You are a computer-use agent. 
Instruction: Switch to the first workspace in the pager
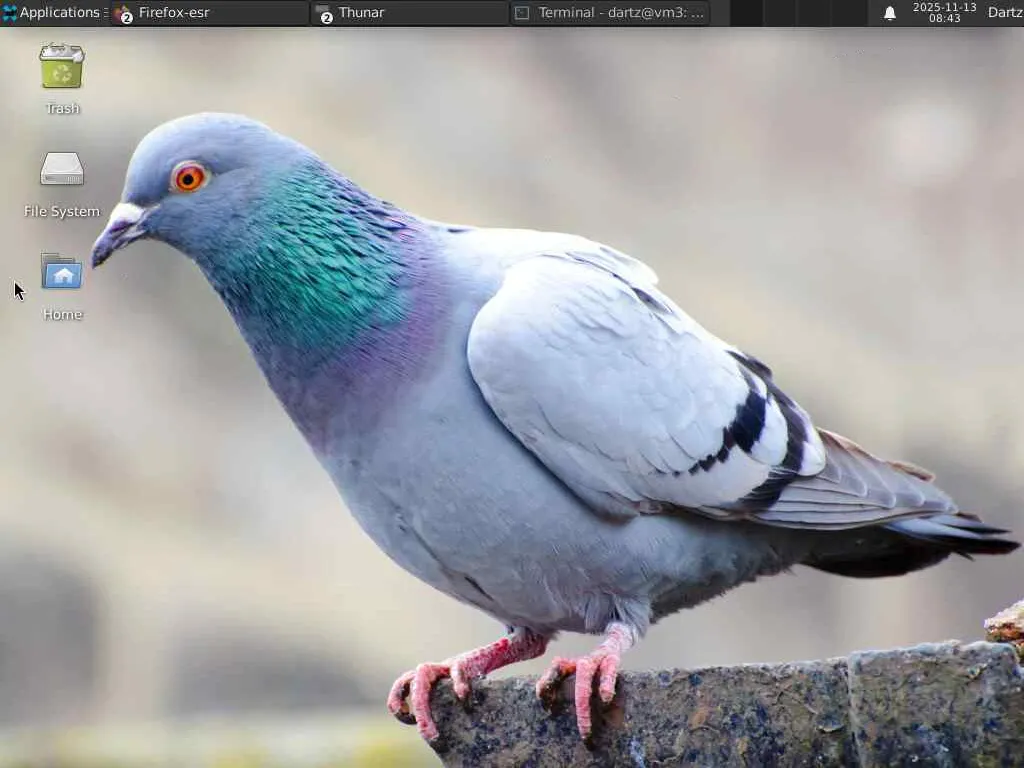coord(747,13)
